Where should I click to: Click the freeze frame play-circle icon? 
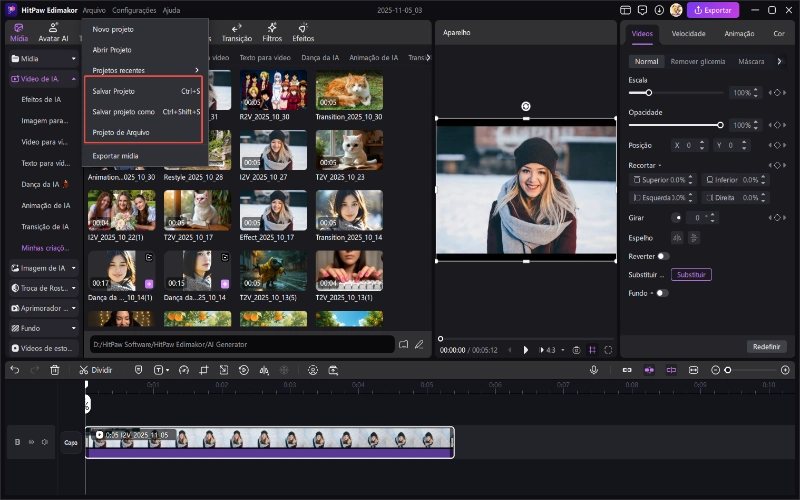244,370
